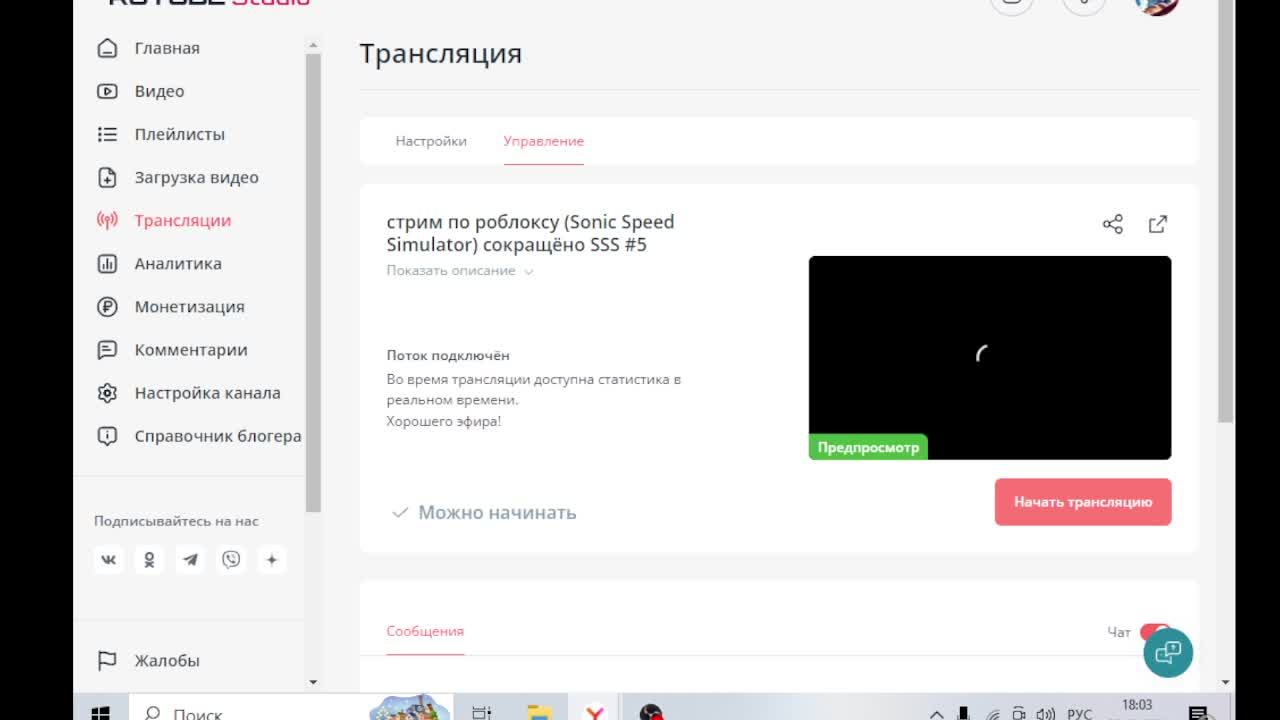This screenshot has width=1280, height=720.
Task: Follow on Odnoklassniki social icon
Action: pos(149,560)
